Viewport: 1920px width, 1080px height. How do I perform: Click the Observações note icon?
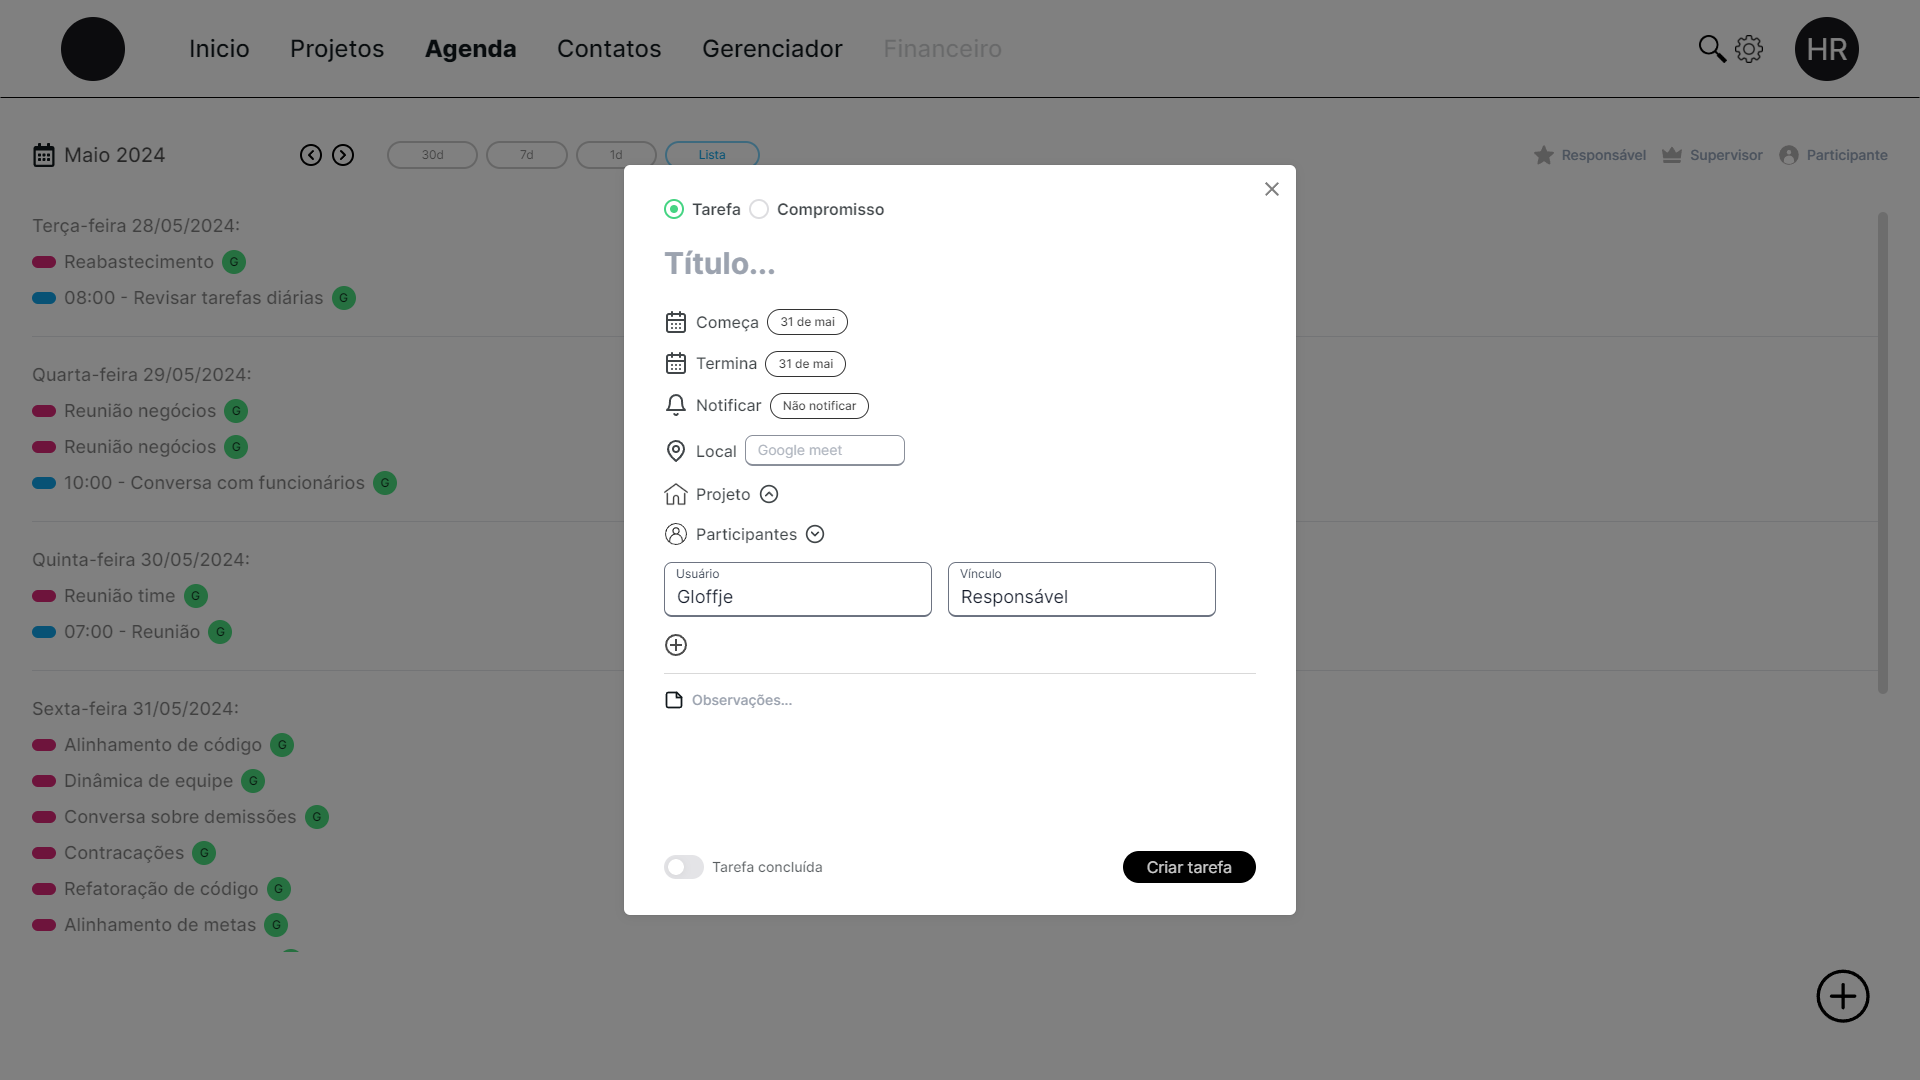pyautogui.click(x=674, y=700)
